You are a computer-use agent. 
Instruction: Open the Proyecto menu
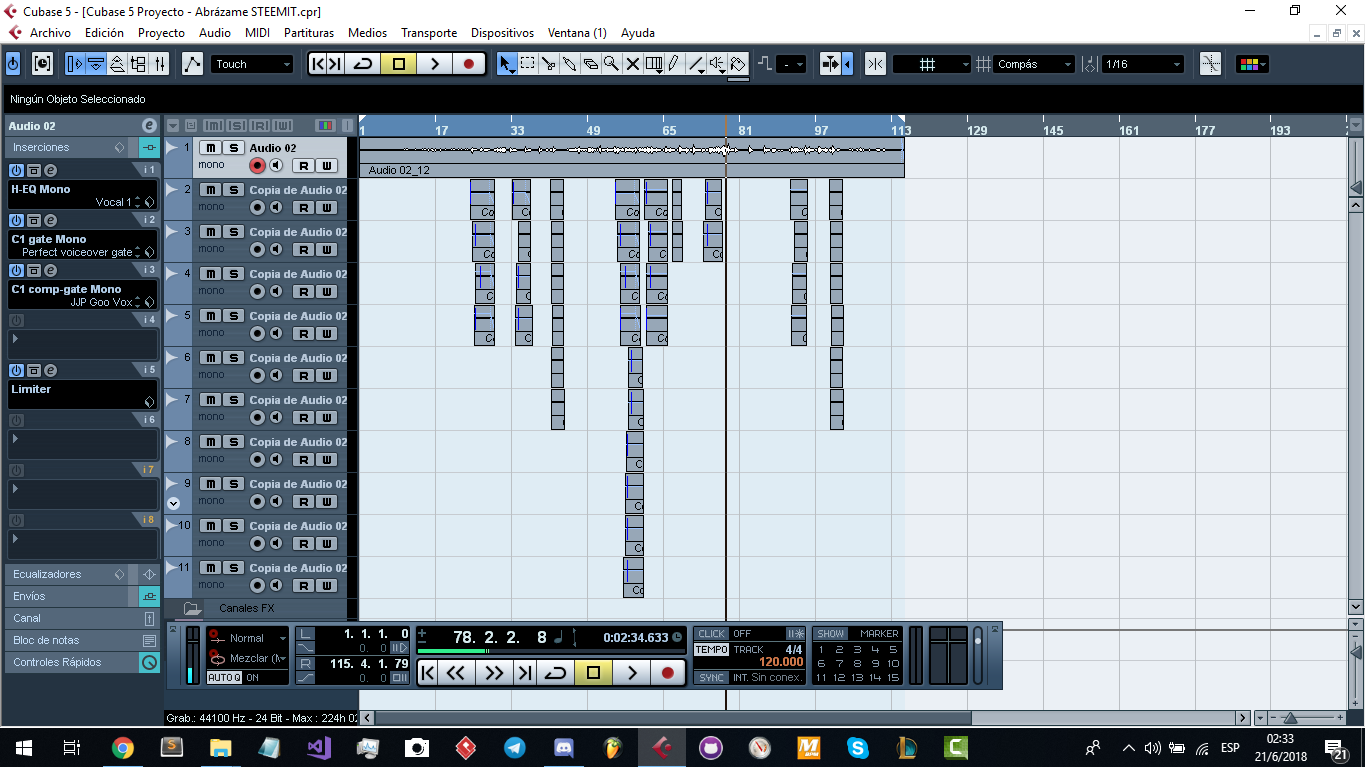(x=161, y=33)
